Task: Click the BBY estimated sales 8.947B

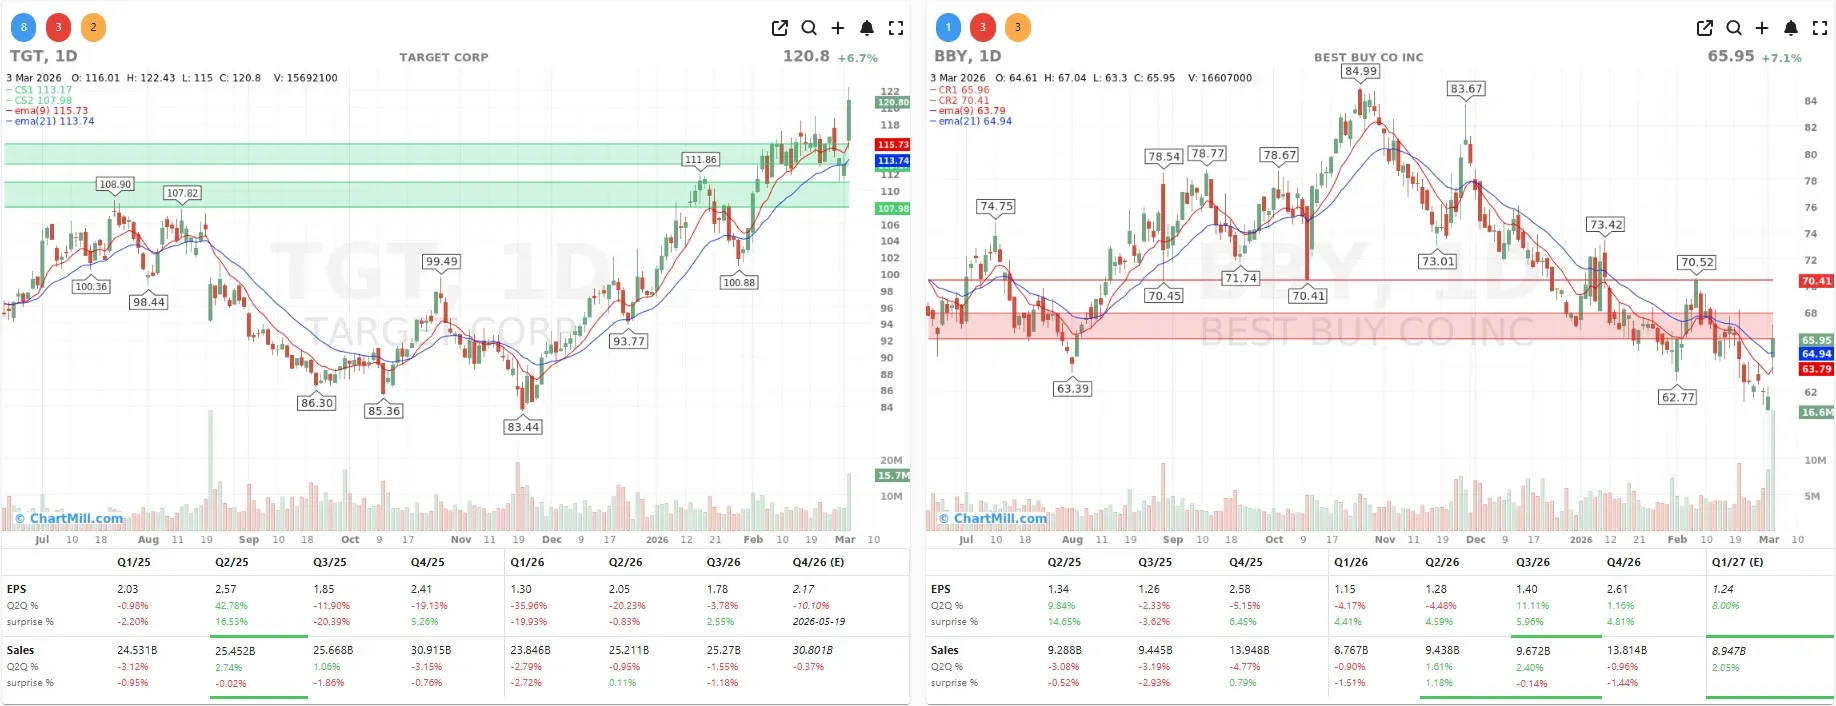Action: (1729, 651)
